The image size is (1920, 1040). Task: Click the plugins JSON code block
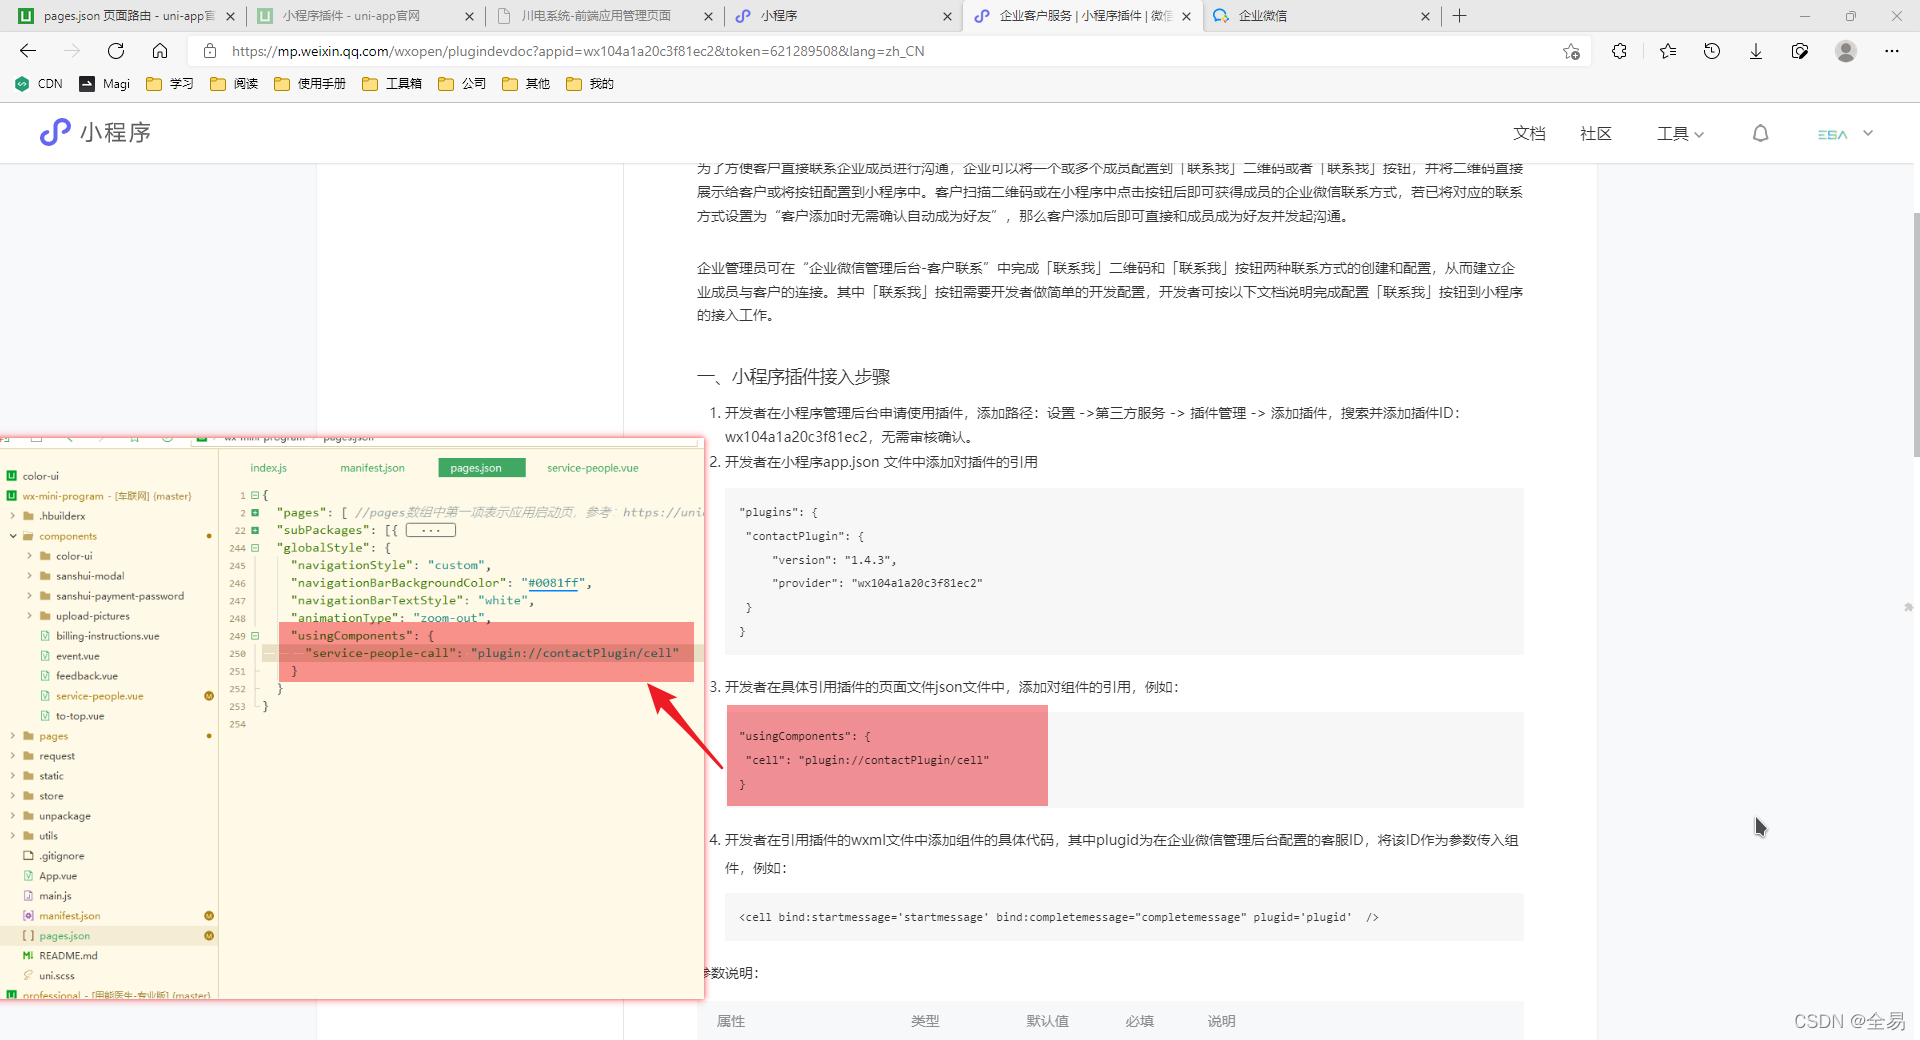pyautogui.click(x=1124, y=571)
